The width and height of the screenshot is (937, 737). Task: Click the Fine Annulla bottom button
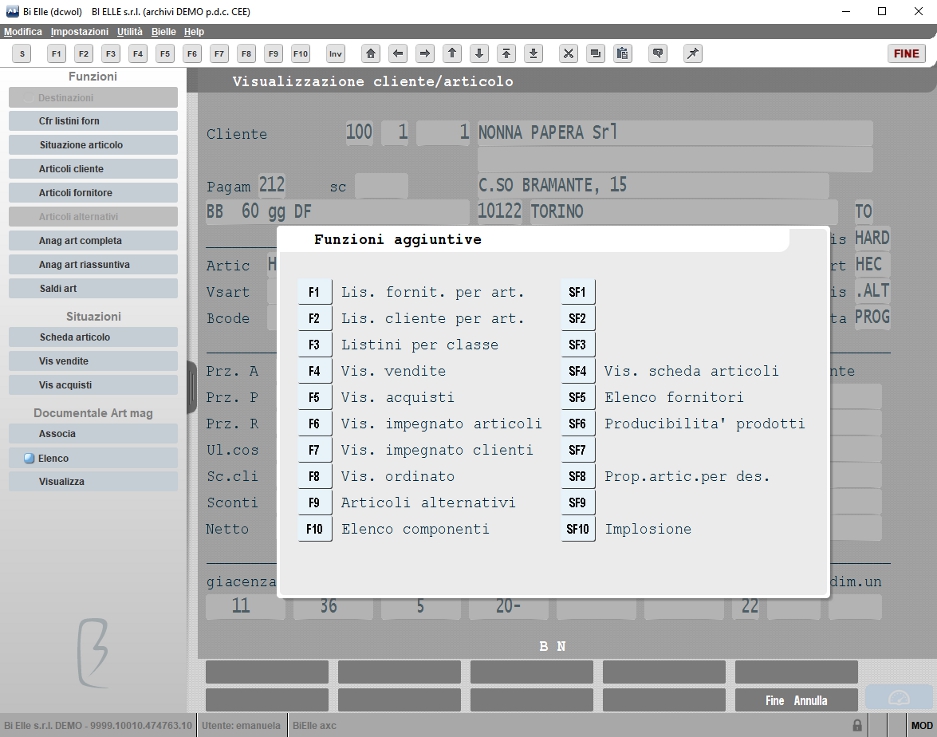click(x=796, y=700)
